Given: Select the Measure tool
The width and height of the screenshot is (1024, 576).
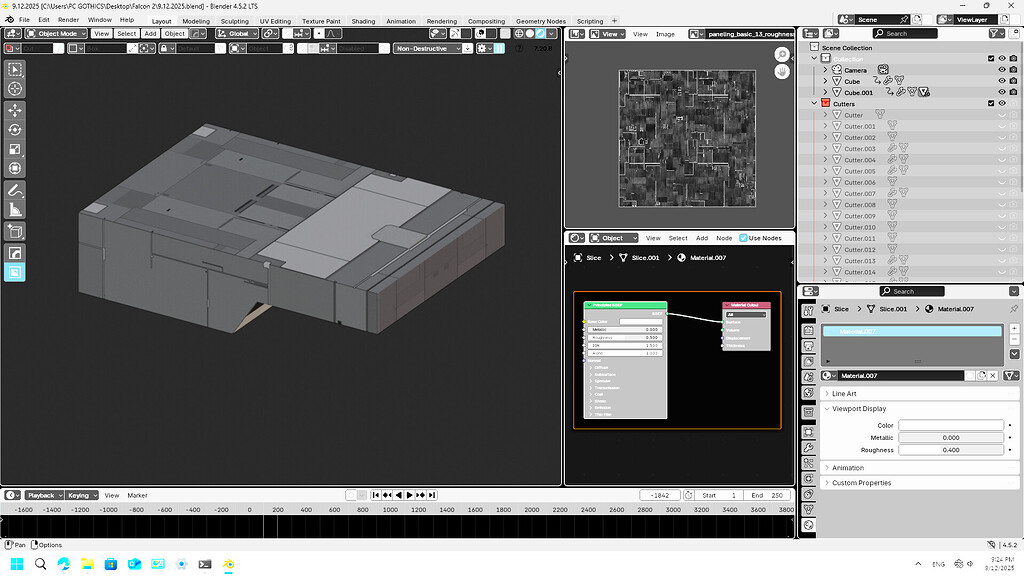Looking at the screenshot, I should coord(15,210).
